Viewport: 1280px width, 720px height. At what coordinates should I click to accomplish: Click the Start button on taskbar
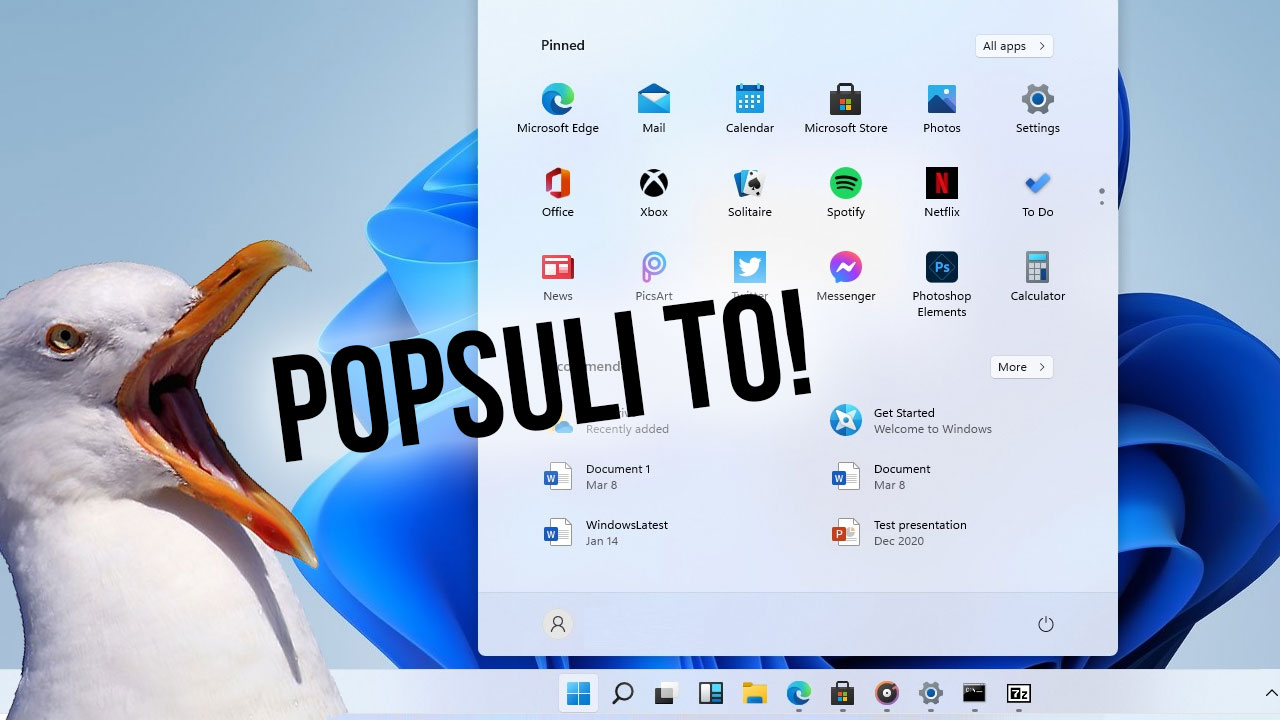click(x=578, y=693)
